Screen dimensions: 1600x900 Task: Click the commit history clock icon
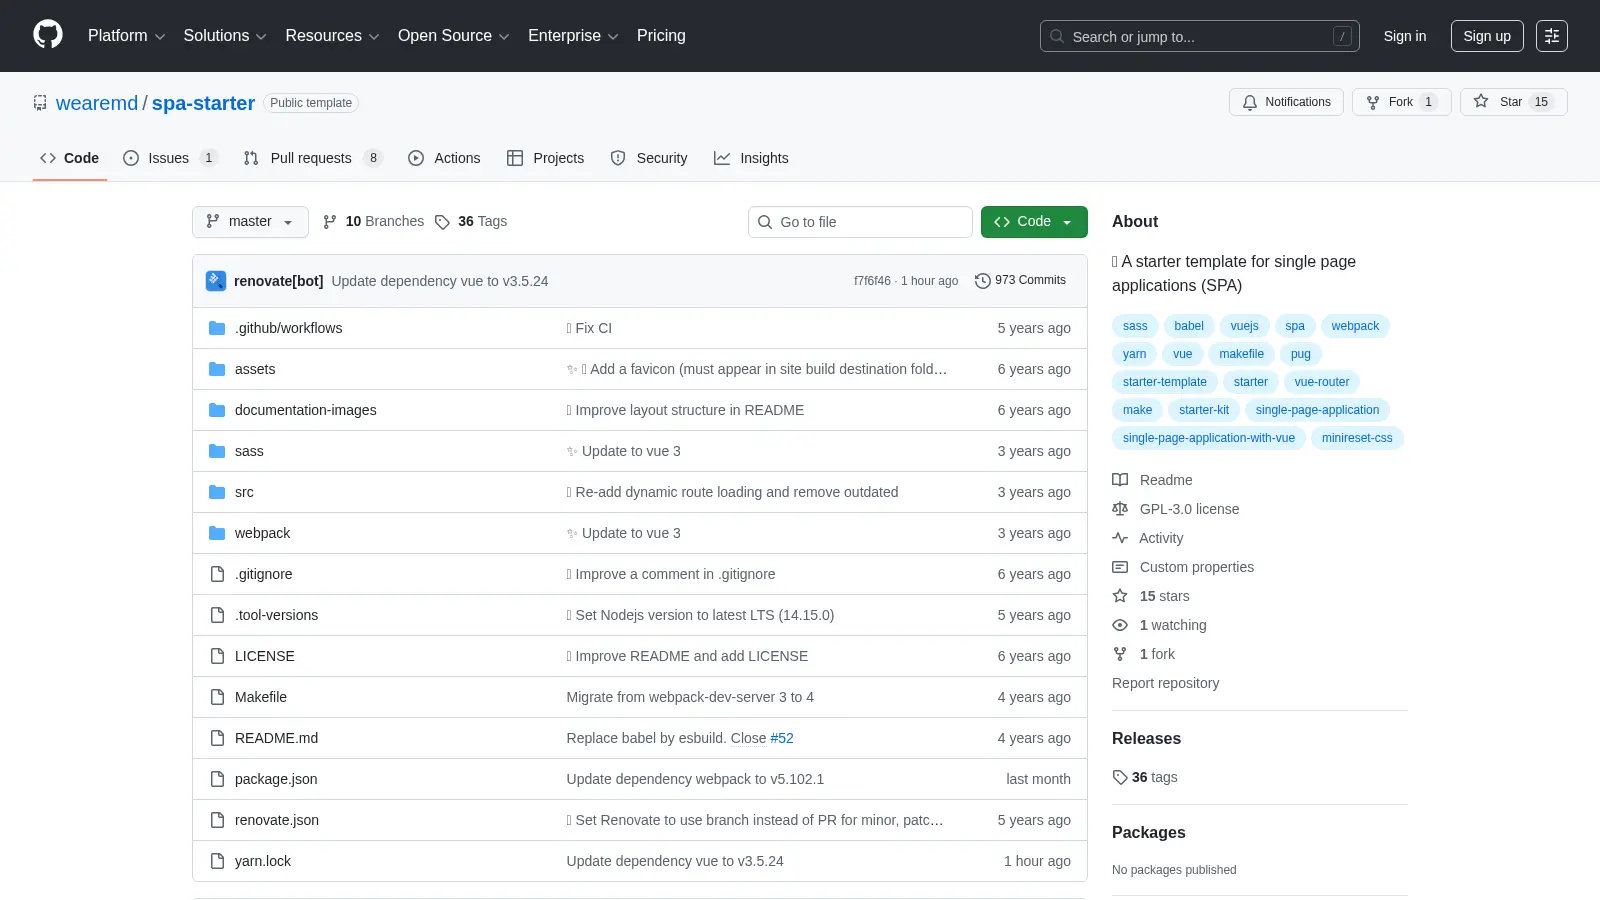point(983,281)
